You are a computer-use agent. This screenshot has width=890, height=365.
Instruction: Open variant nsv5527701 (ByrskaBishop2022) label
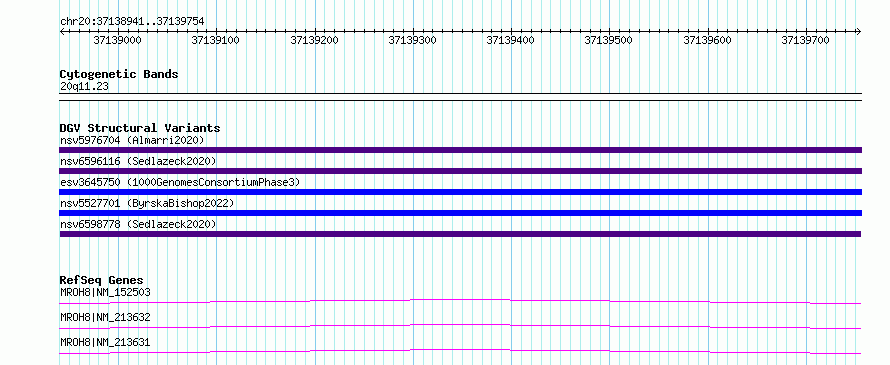147,203
